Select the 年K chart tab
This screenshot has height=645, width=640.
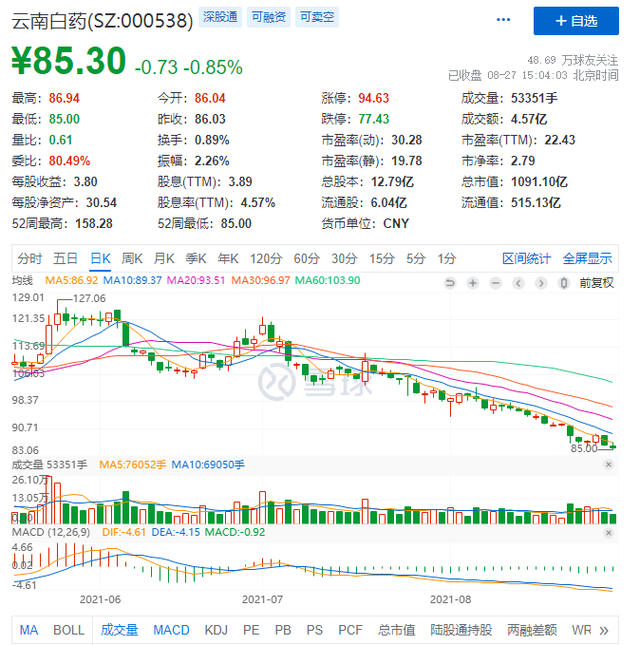click(228, 259)
